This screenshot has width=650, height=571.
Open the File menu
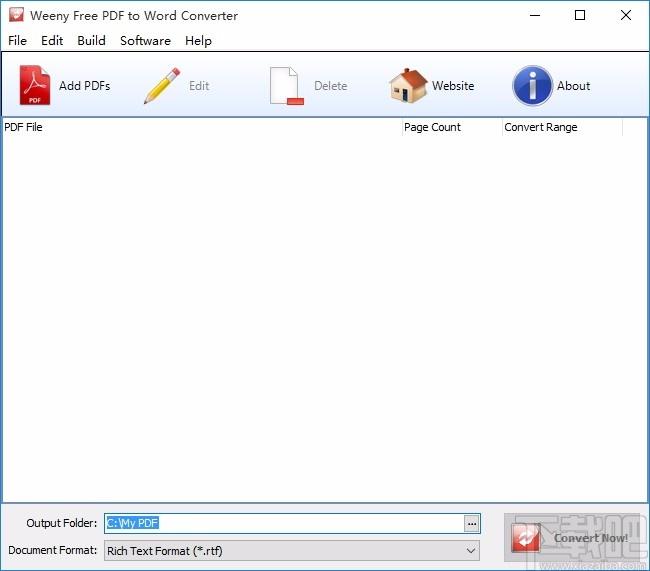17,41
